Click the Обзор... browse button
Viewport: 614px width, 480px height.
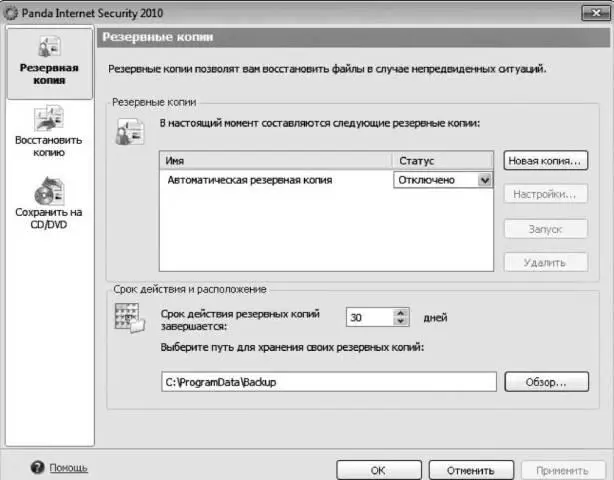(546, 382)
